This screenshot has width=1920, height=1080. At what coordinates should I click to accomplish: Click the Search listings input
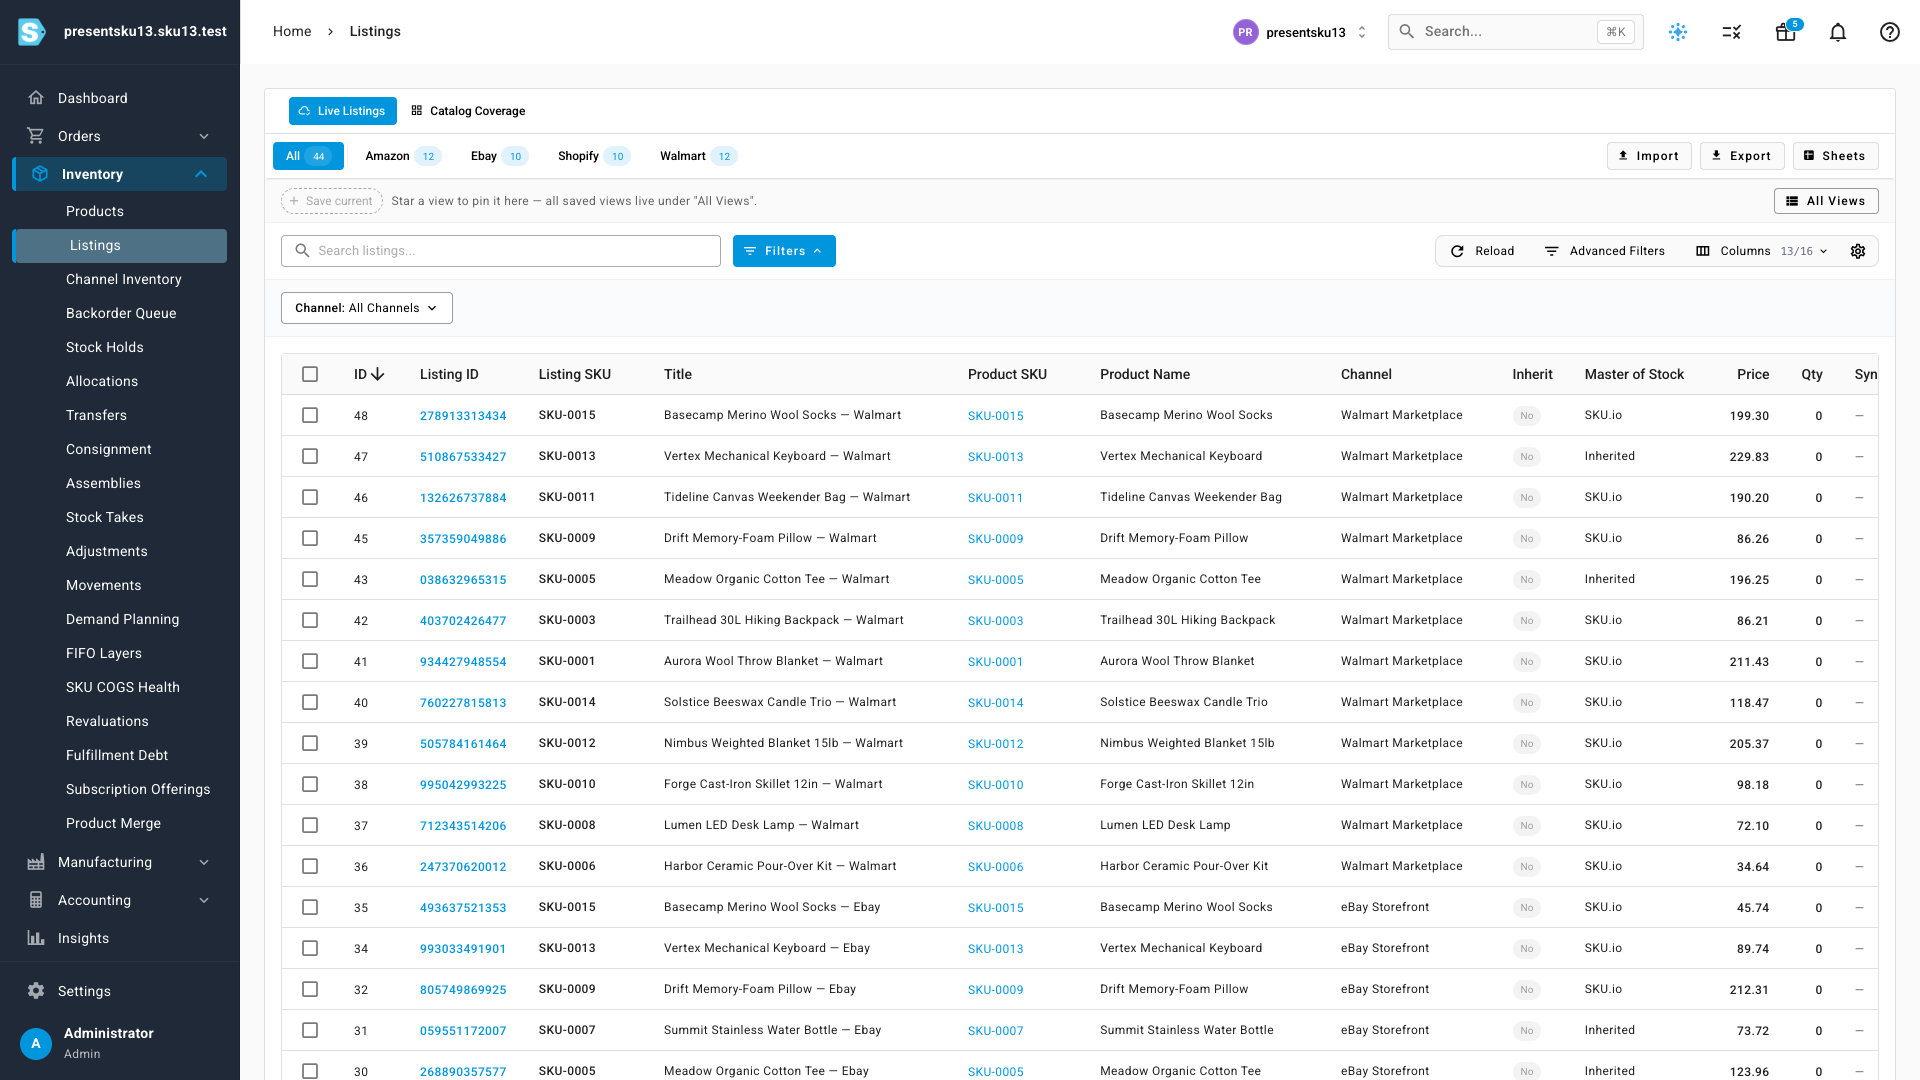click(501, 251)
